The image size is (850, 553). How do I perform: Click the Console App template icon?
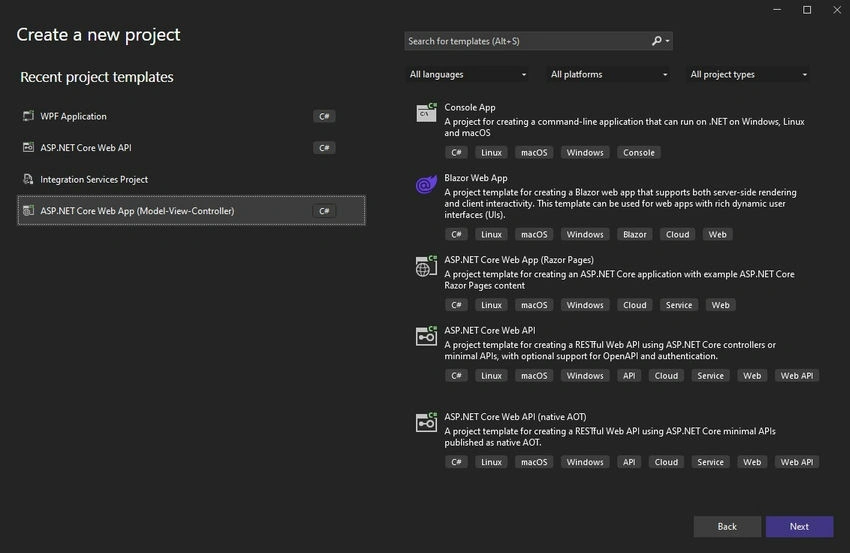pyautogui.click(x=426, y=112)
